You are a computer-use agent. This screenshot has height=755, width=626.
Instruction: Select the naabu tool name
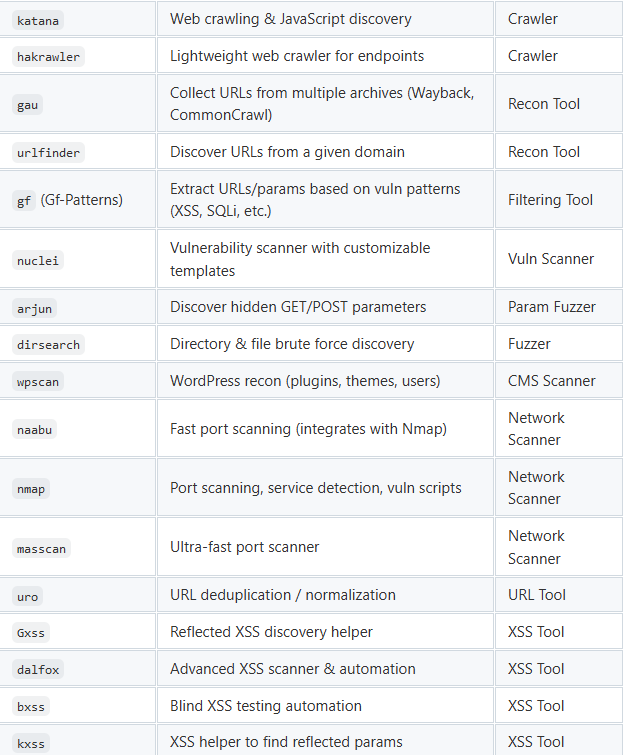click(34, 430)
